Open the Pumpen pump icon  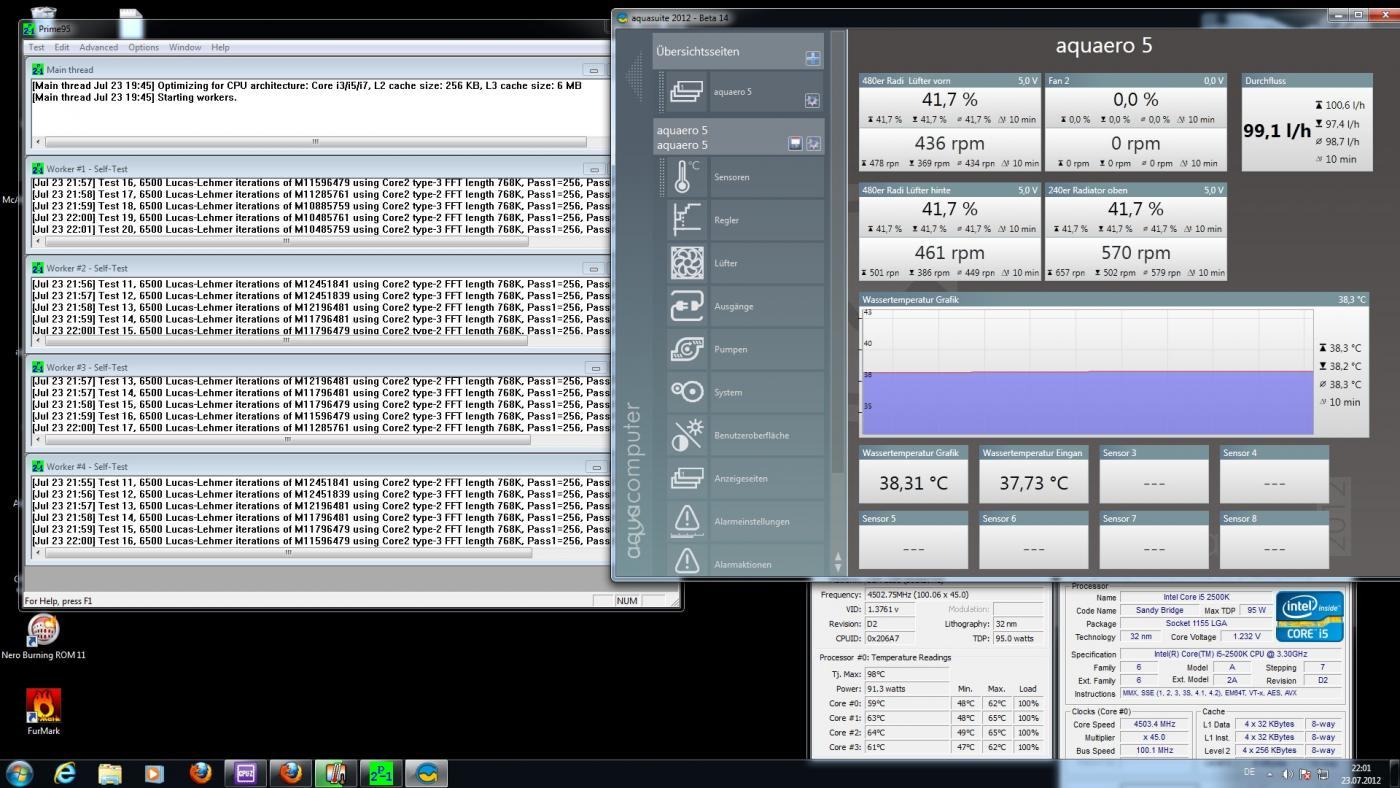(x=686, y=349)
